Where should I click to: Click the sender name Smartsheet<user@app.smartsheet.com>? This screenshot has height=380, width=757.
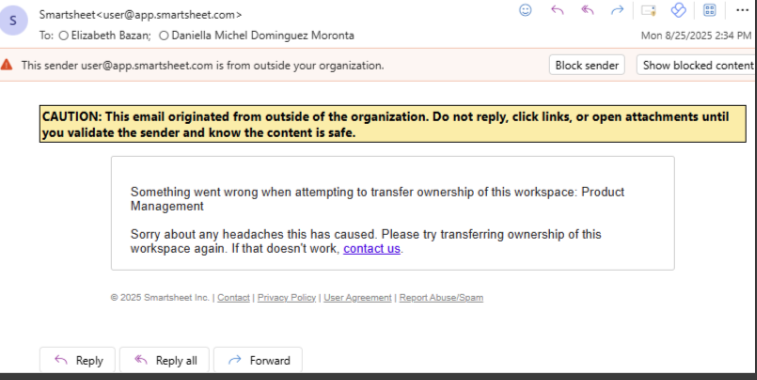[x=140, y=15]
